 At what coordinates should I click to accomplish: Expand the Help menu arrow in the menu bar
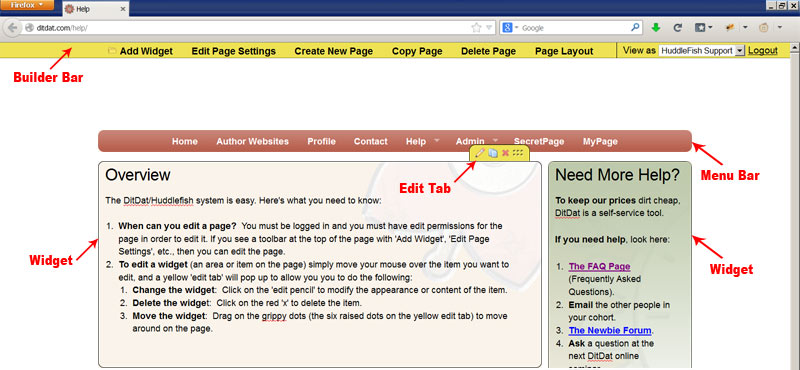437,139
